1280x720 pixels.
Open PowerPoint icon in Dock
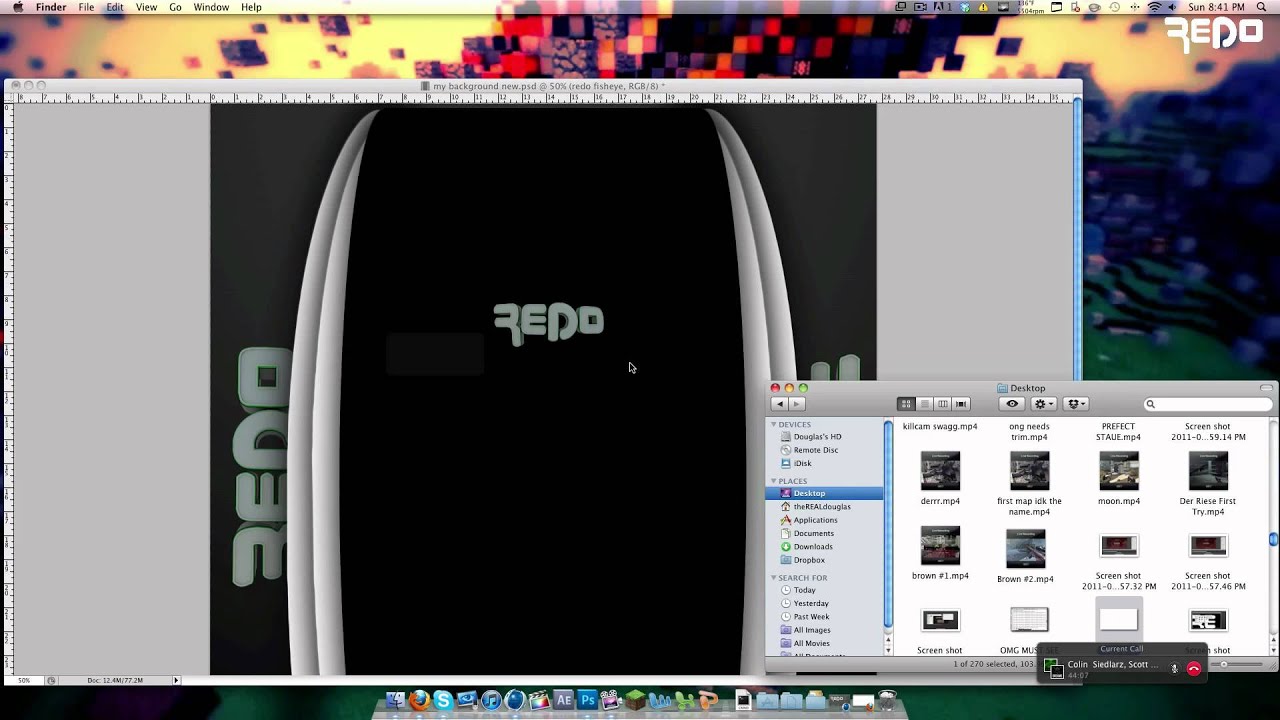click(709, 700)
